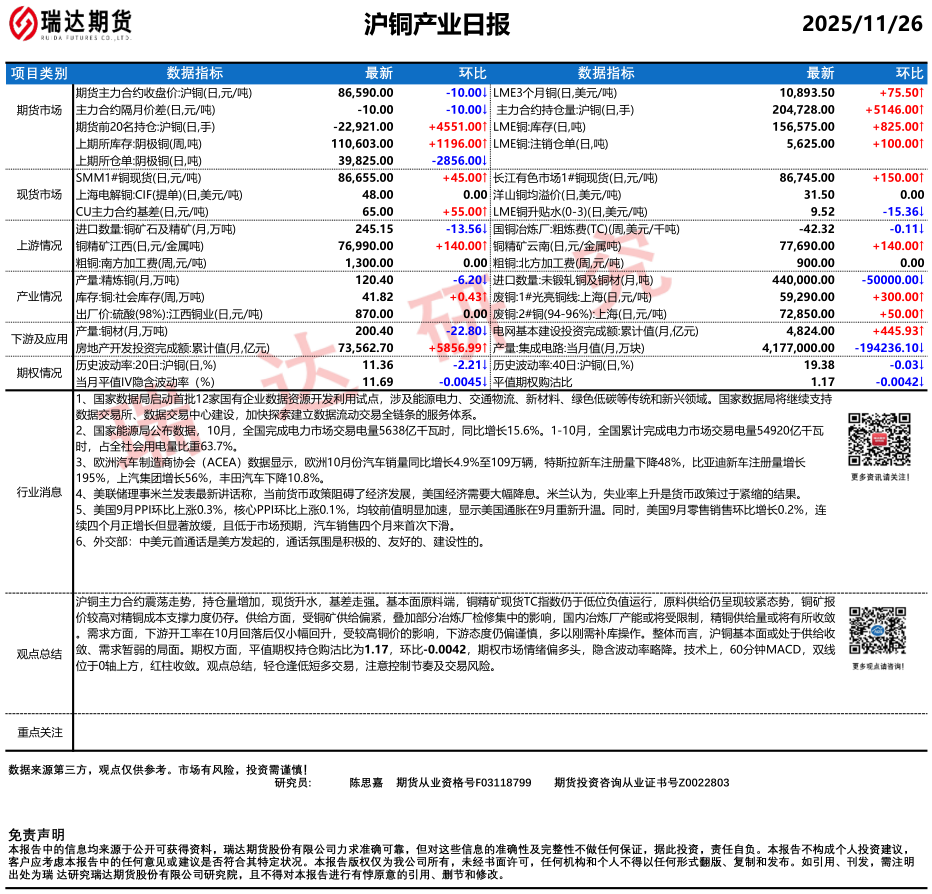Select the 期货市场 category cell
932x894 pixels.
coord(39,109)
